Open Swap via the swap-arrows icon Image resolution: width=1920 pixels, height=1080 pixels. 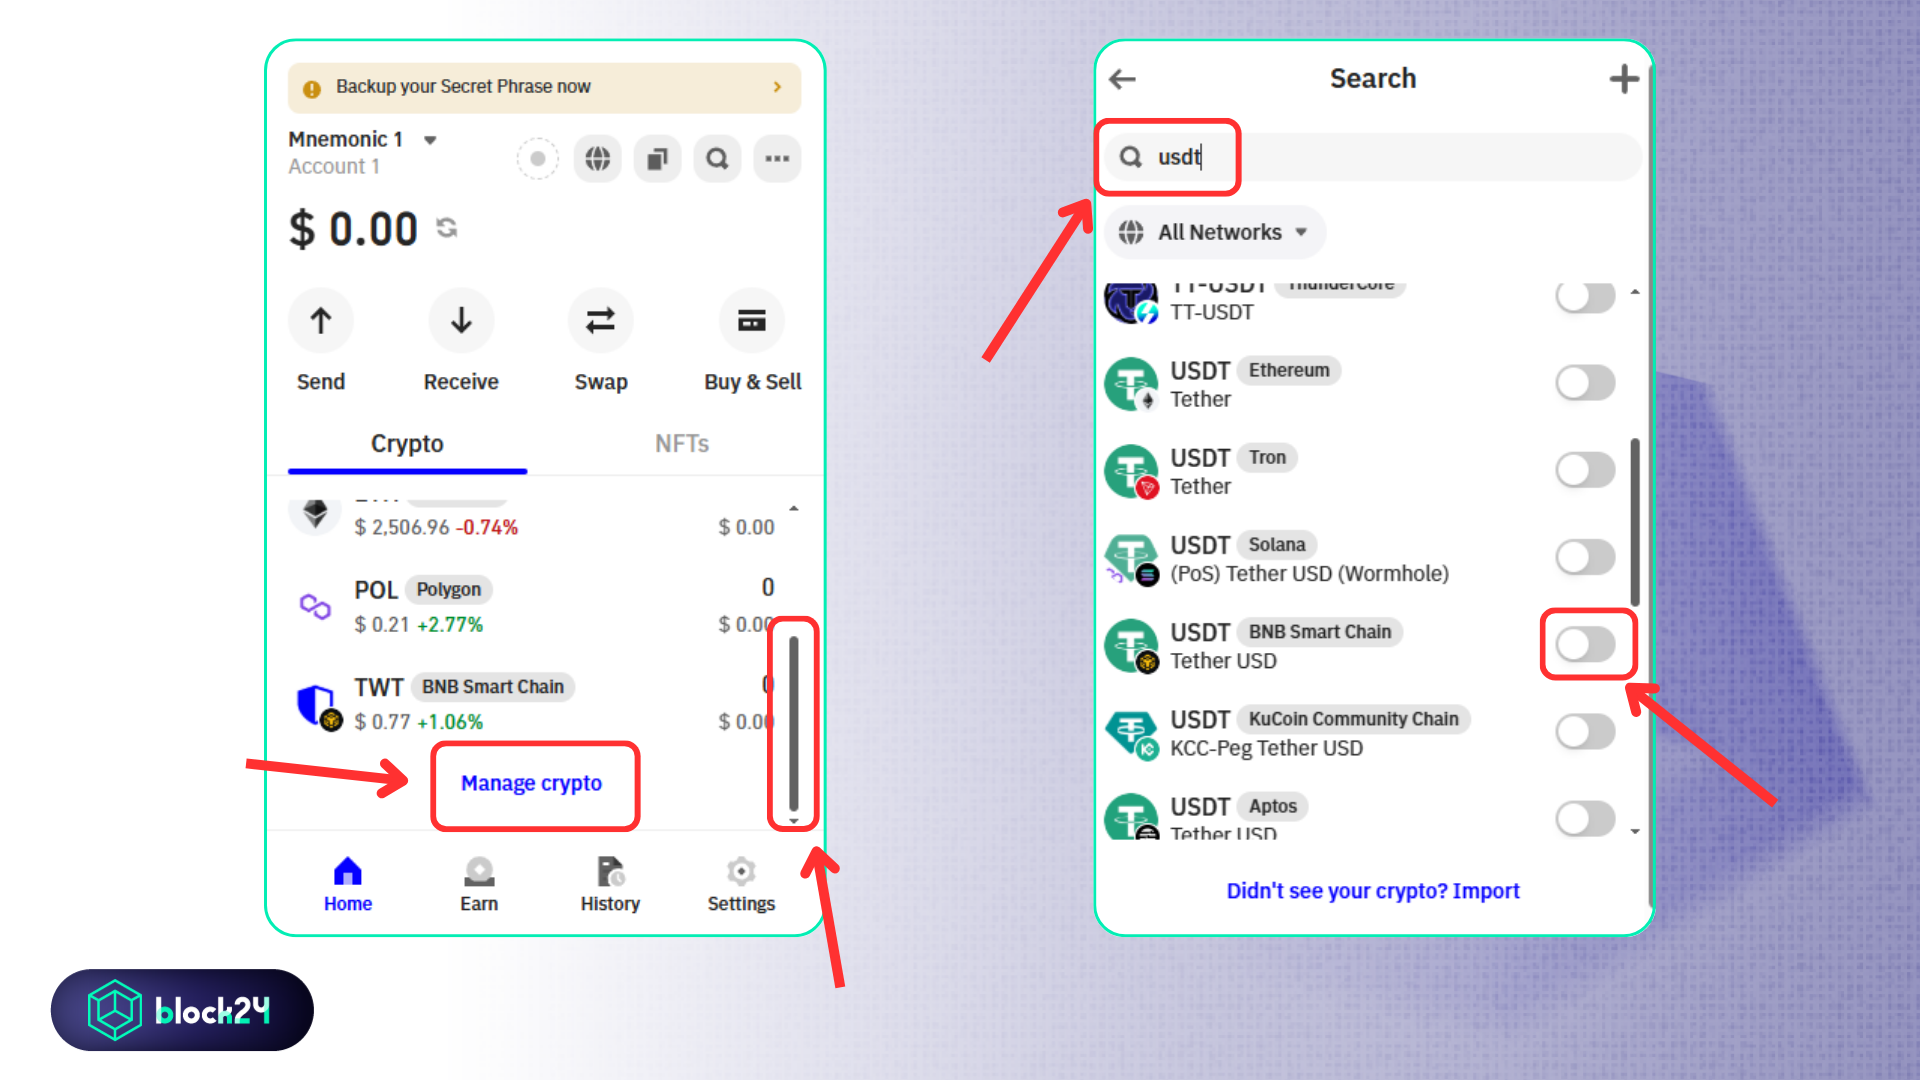click(x=600, y=321)
